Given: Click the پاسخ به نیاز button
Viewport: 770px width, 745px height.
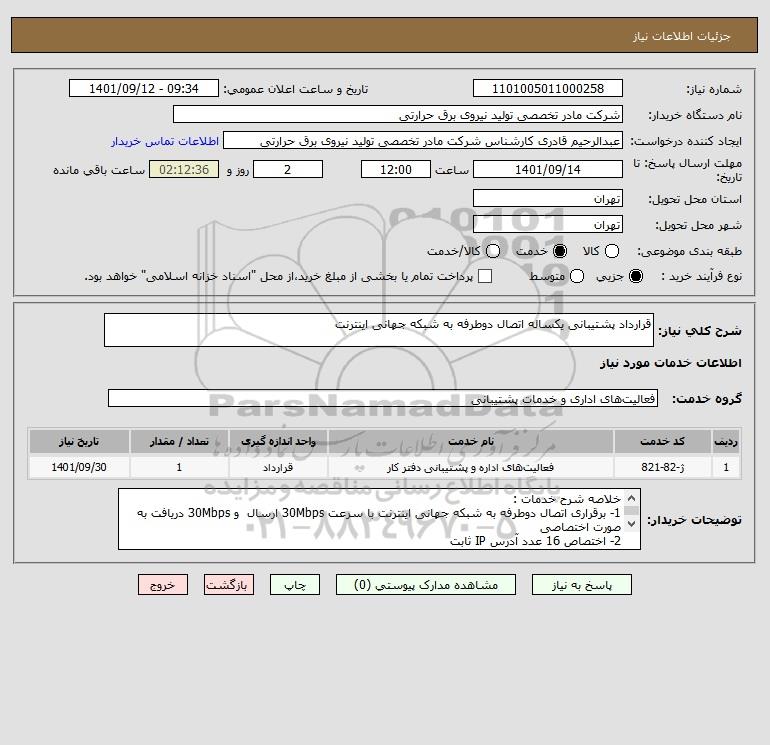Looking at the screenshot, I should pos(581,585).
